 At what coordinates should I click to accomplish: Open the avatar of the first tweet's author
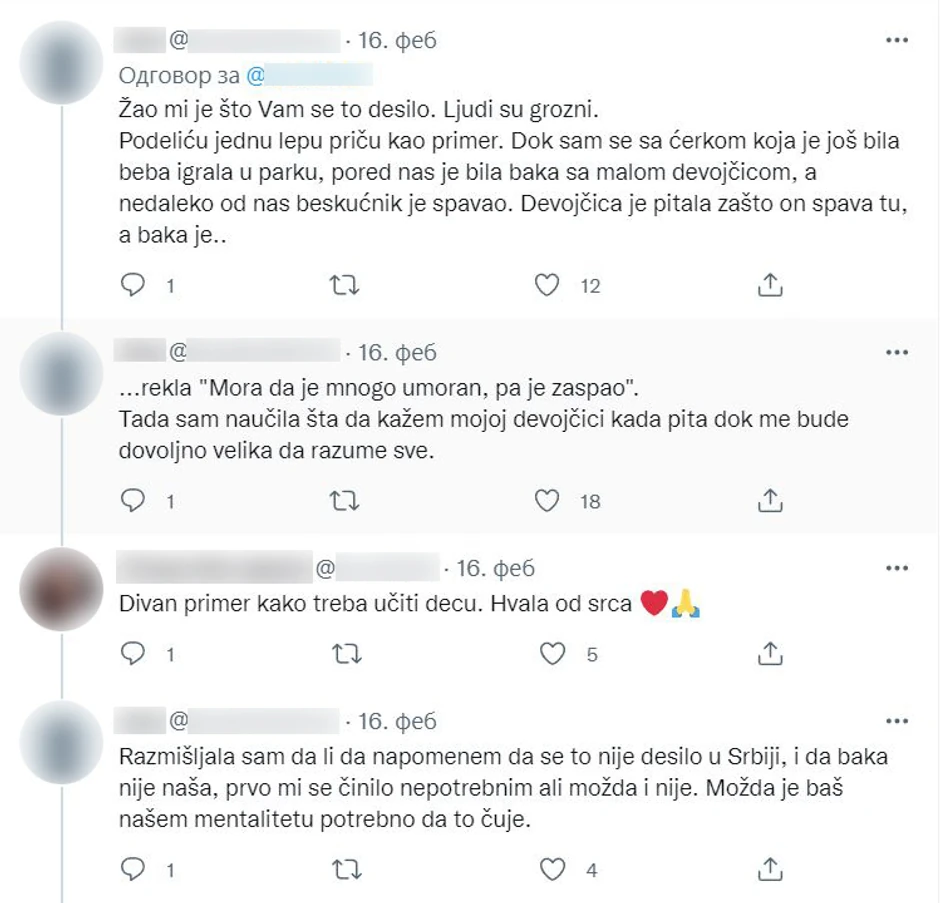(x=61, y=62)
